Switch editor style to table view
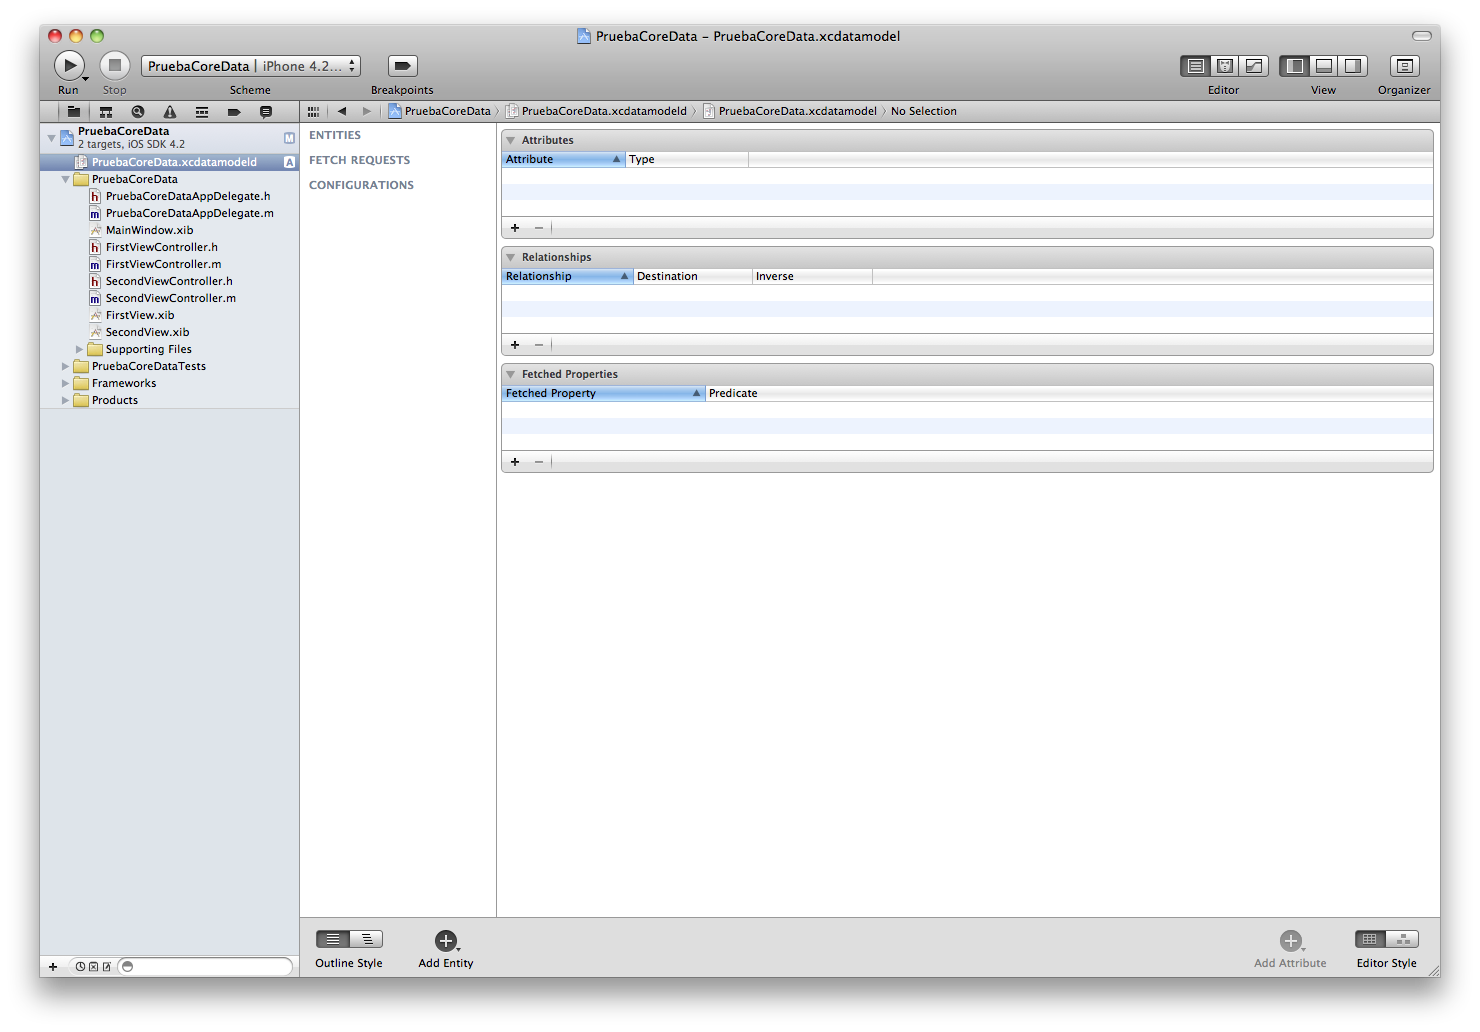1480x1032 pixels. point(1370,940)
